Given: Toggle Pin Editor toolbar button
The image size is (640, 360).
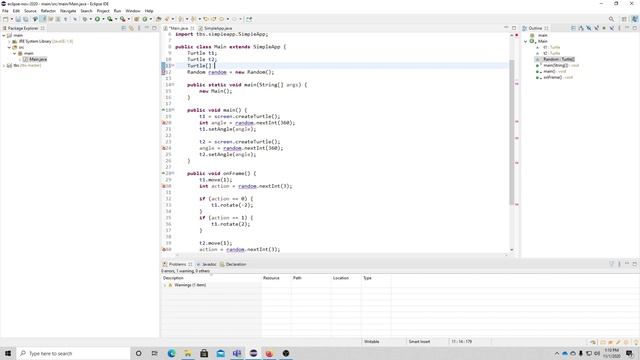Looking at the screenshot, I should click(249, 19).
